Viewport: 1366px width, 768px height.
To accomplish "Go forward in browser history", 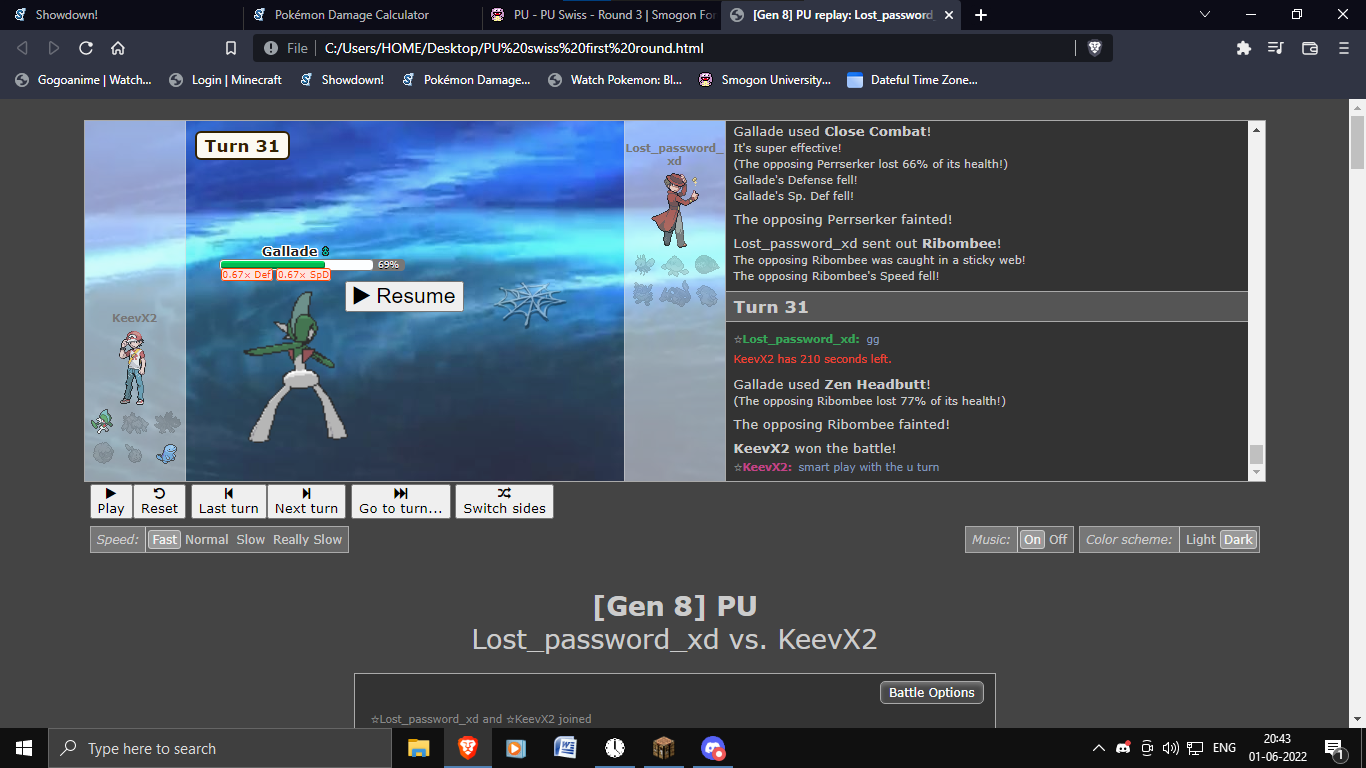I will coord(54,48).
